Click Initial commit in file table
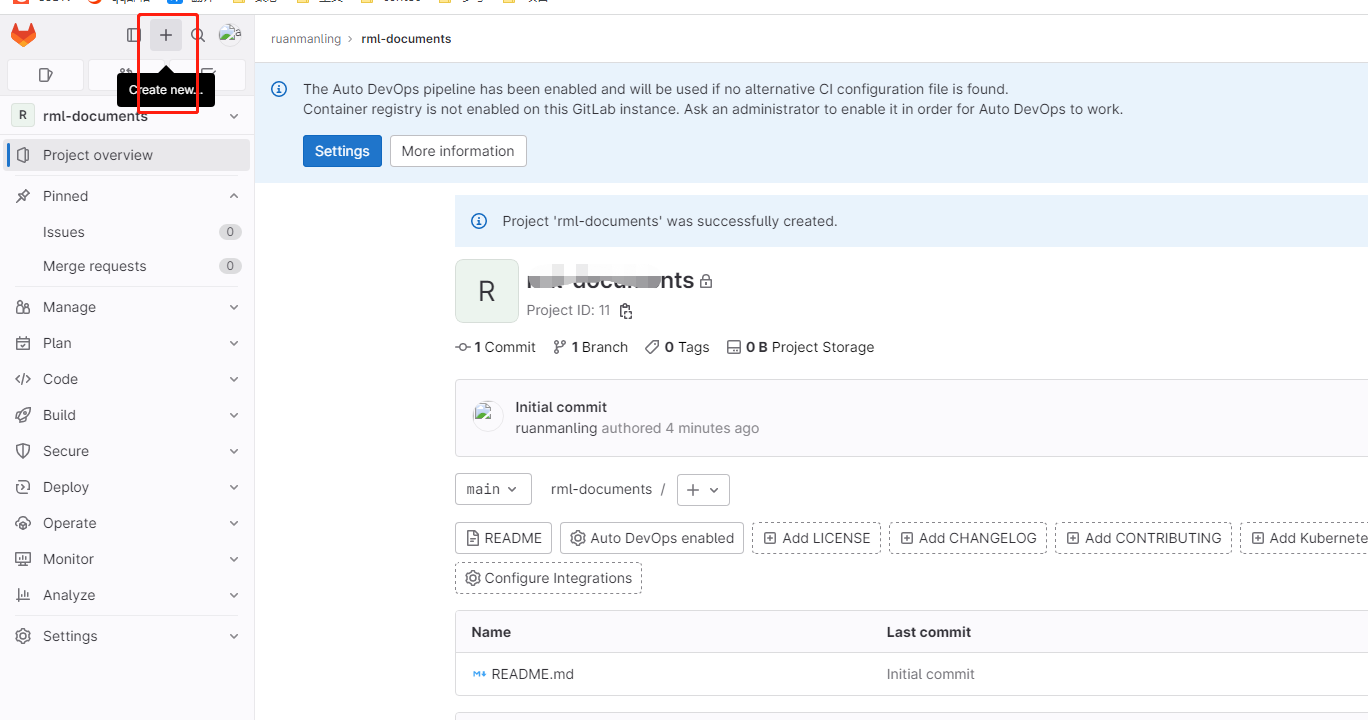This screenshot has width=1368, height=720. (930, 674)
